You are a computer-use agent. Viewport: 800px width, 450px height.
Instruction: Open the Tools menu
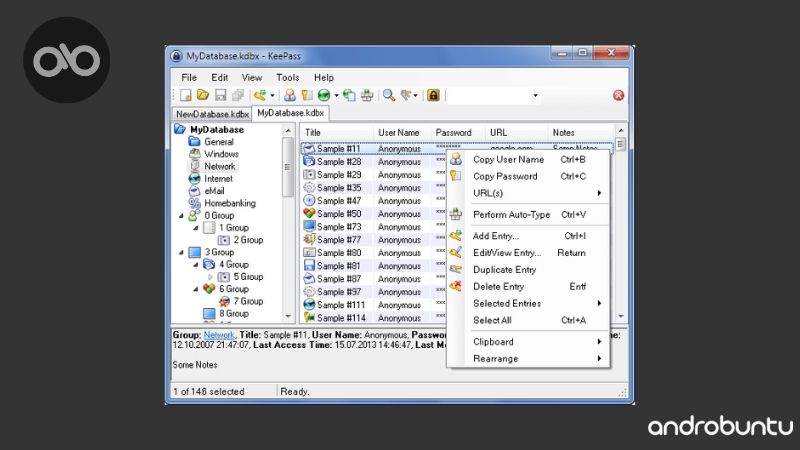coord(288,78)
